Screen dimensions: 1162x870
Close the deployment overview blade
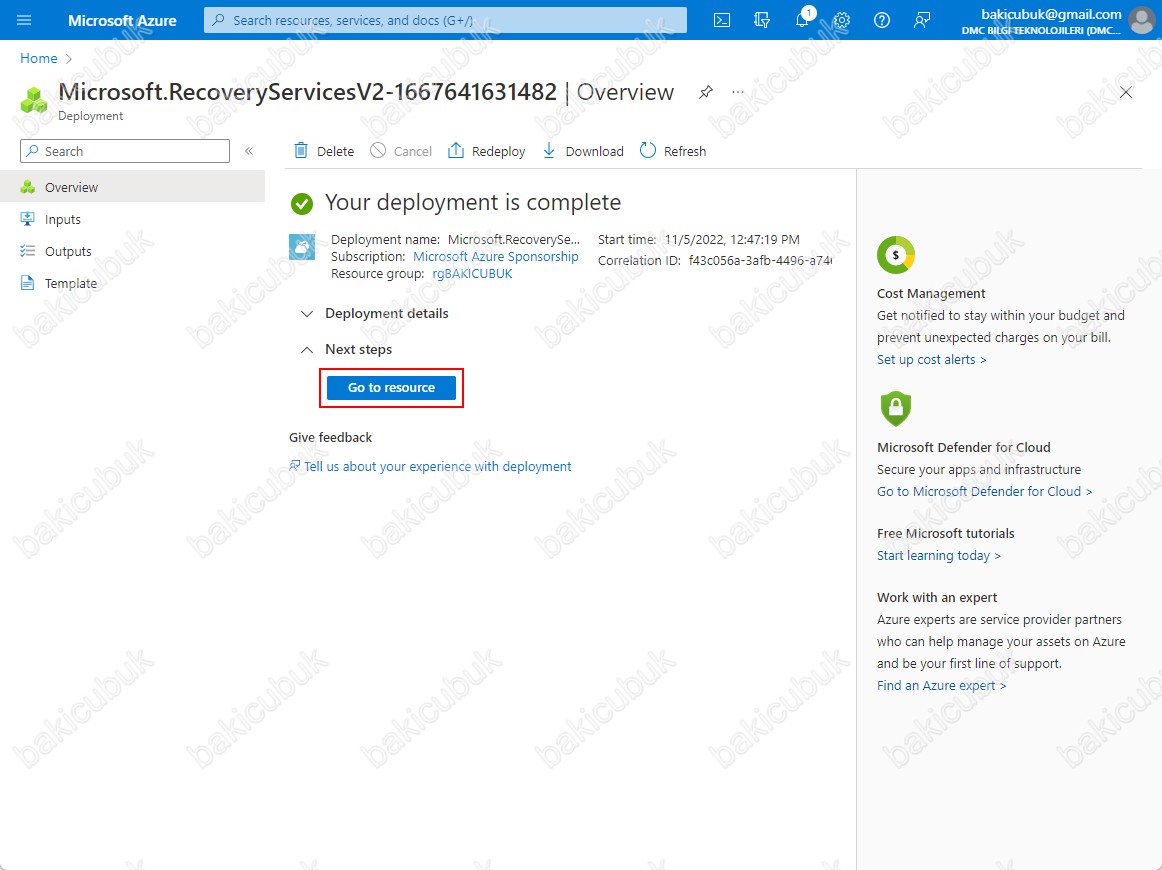(x=1126, y=92)
